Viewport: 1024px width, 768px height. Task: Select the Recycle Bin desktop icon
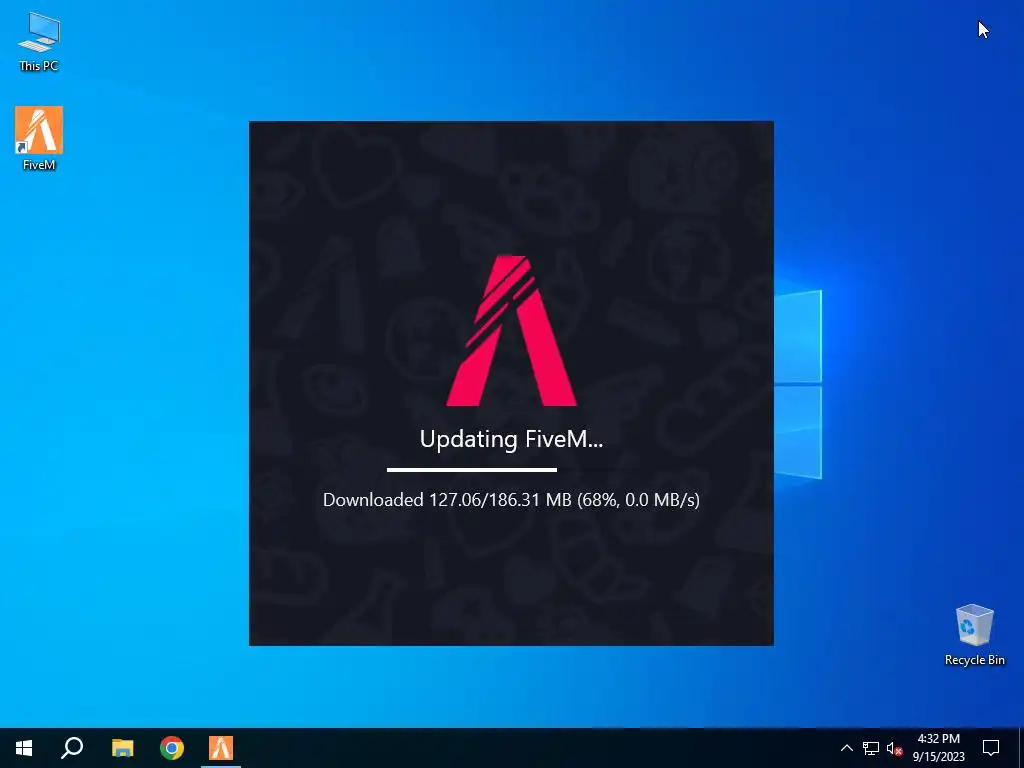coord(974,634)
